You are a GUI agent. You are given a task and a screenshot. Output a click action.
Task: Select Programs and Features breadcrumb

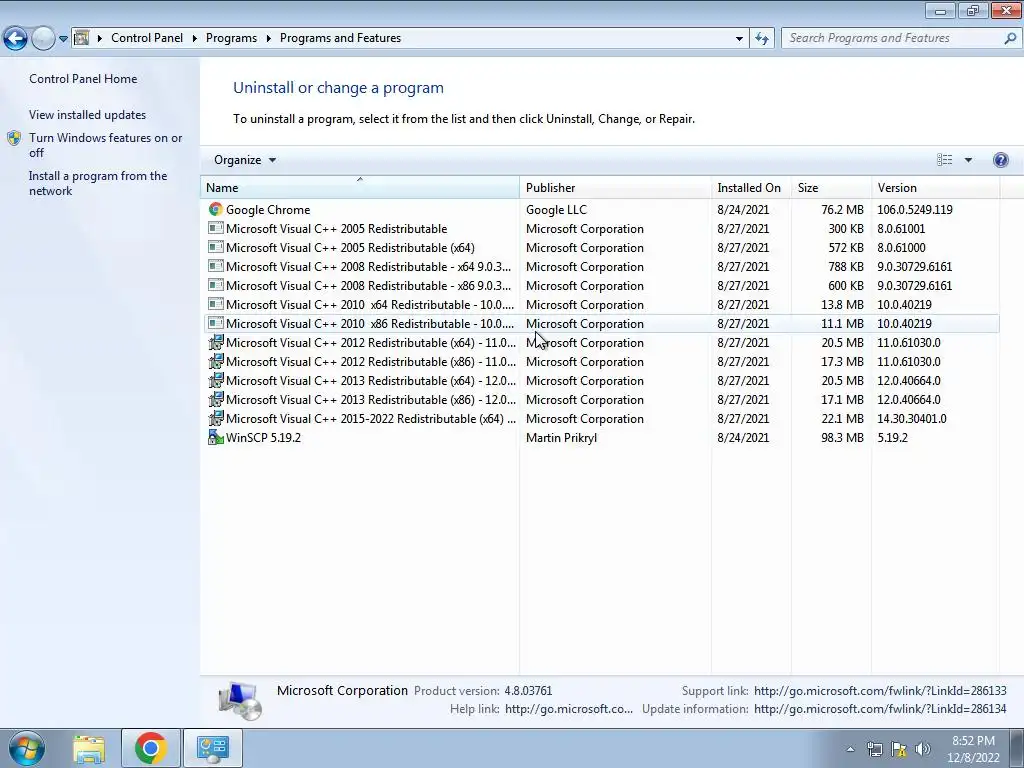click(340, 38)
